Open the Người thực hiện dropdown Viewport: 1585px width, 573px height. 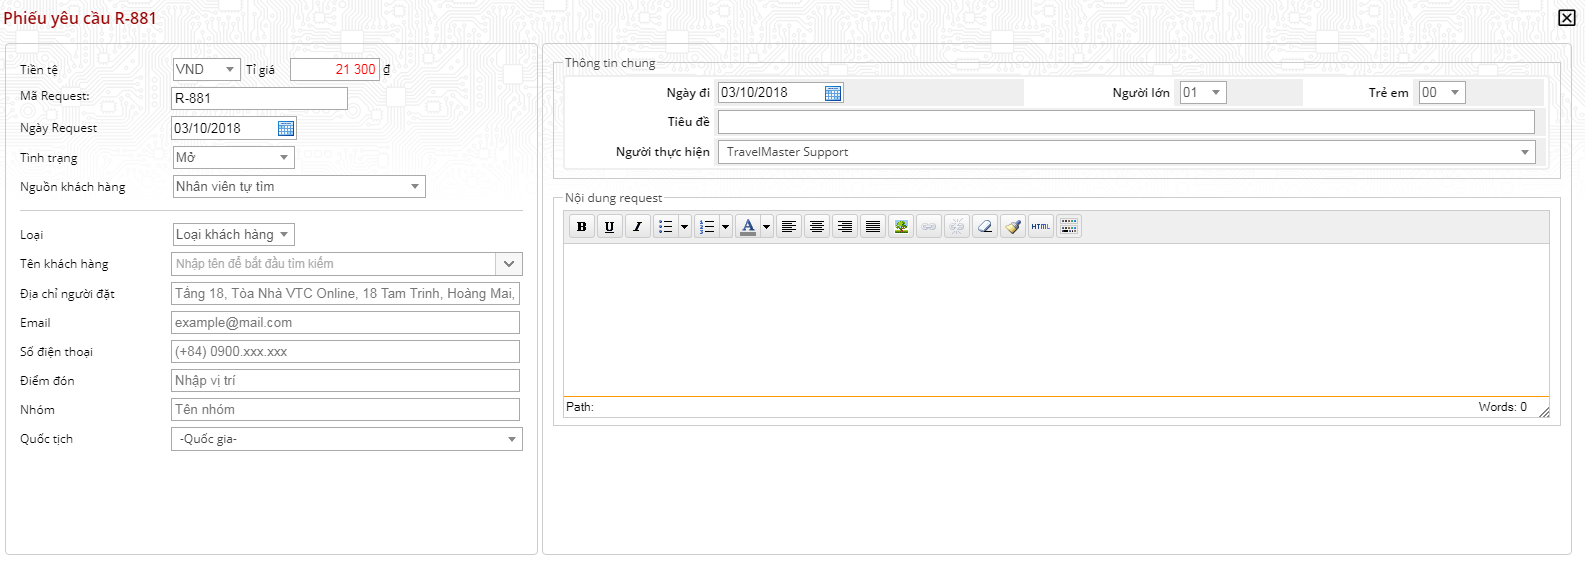(x=1127, y=152)
